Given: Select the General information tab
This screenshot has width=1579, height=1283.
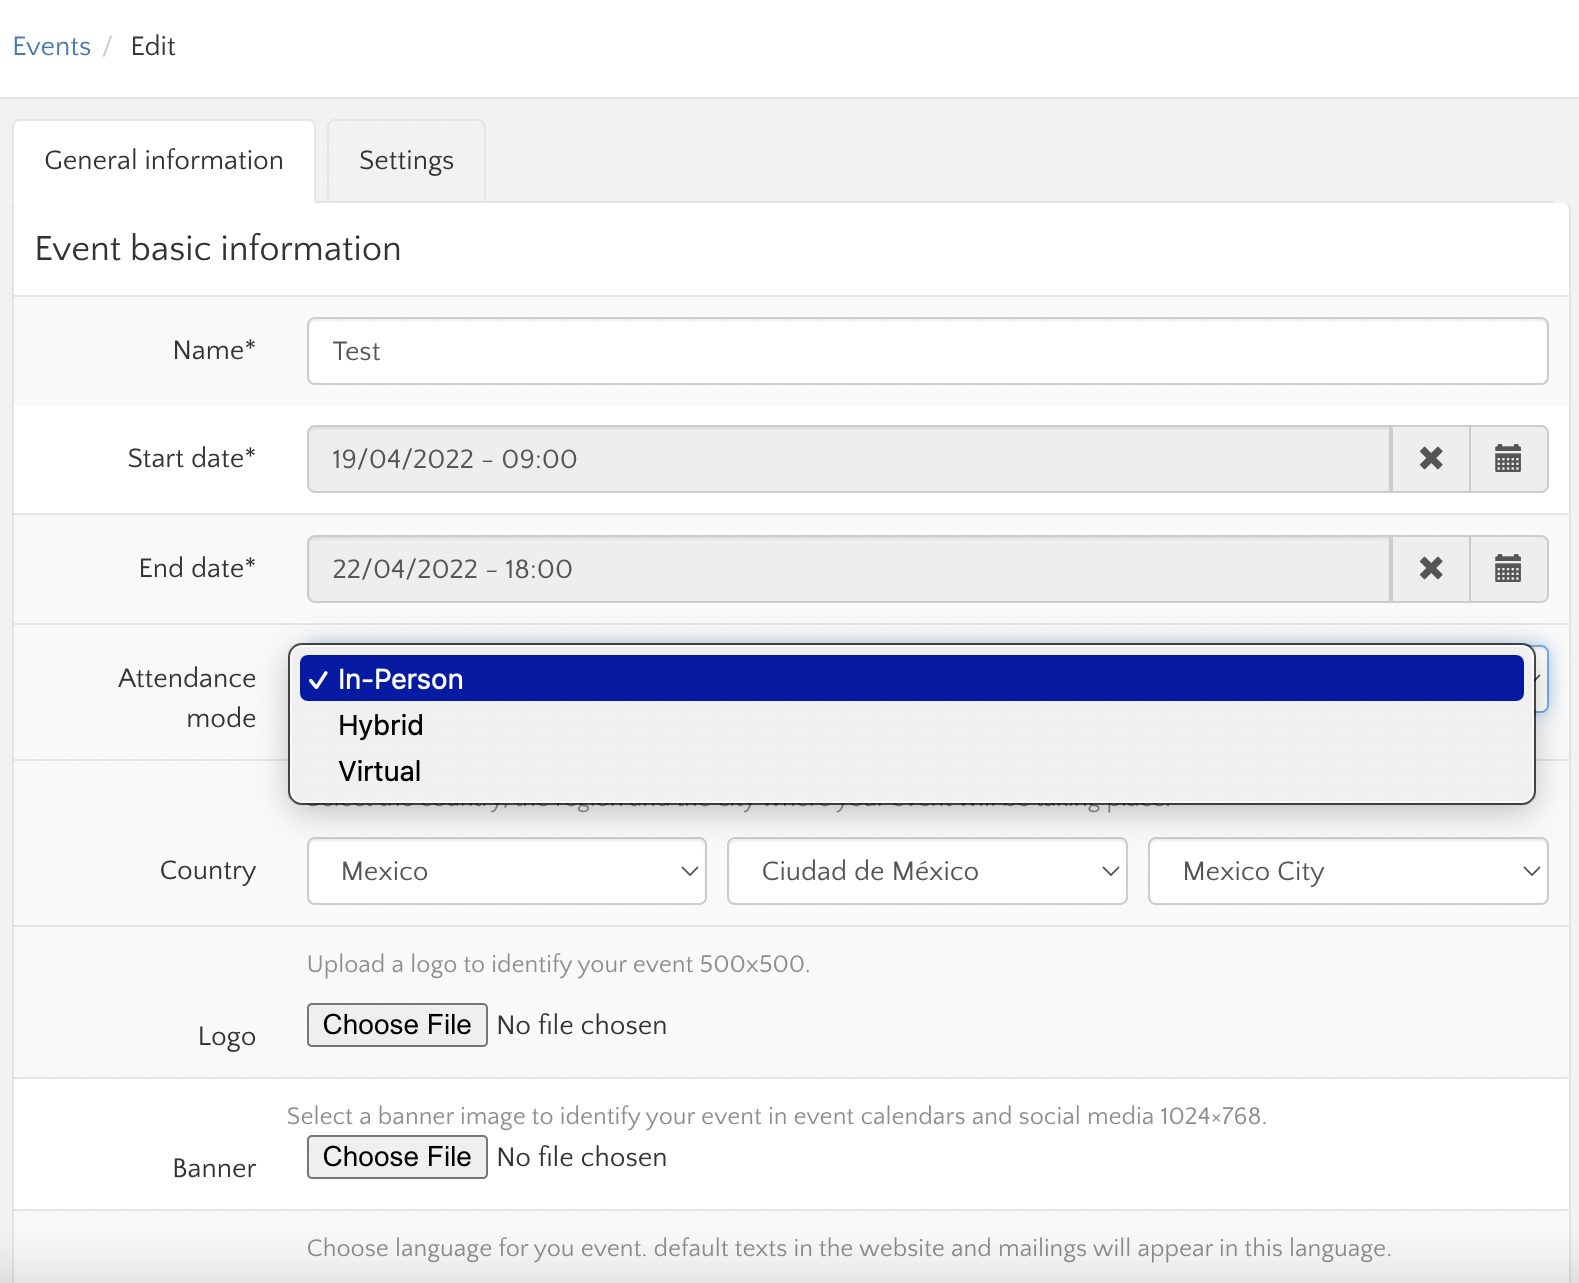Looking at the screenshot, I should click(164, 161).
